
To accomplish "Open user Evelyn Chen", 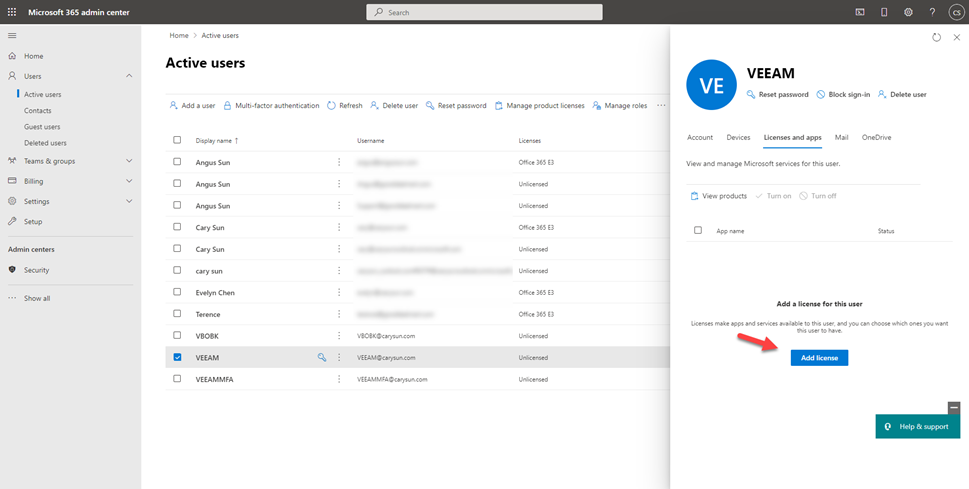I will pos(214,292).
